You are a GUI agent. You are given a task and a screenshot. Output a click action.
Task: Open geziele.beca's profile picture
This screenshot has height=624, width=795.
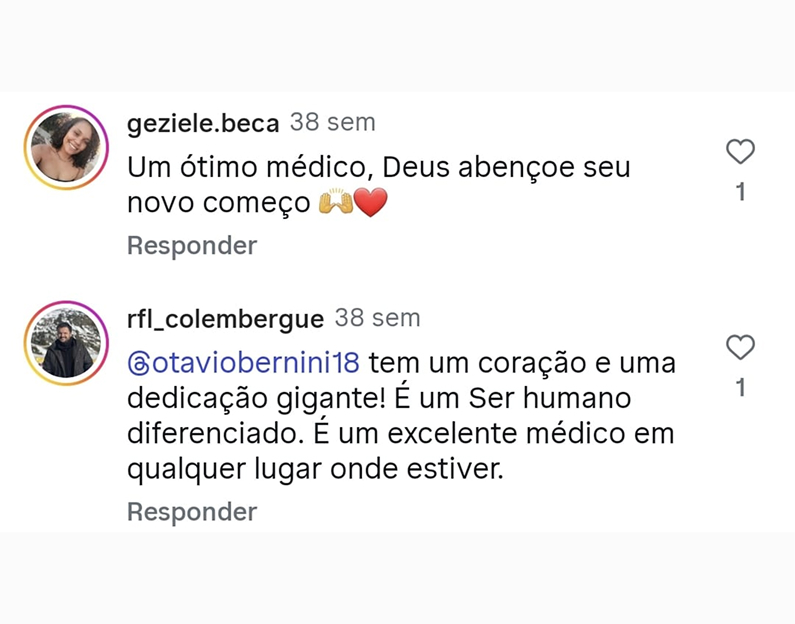tap(66, 147)
